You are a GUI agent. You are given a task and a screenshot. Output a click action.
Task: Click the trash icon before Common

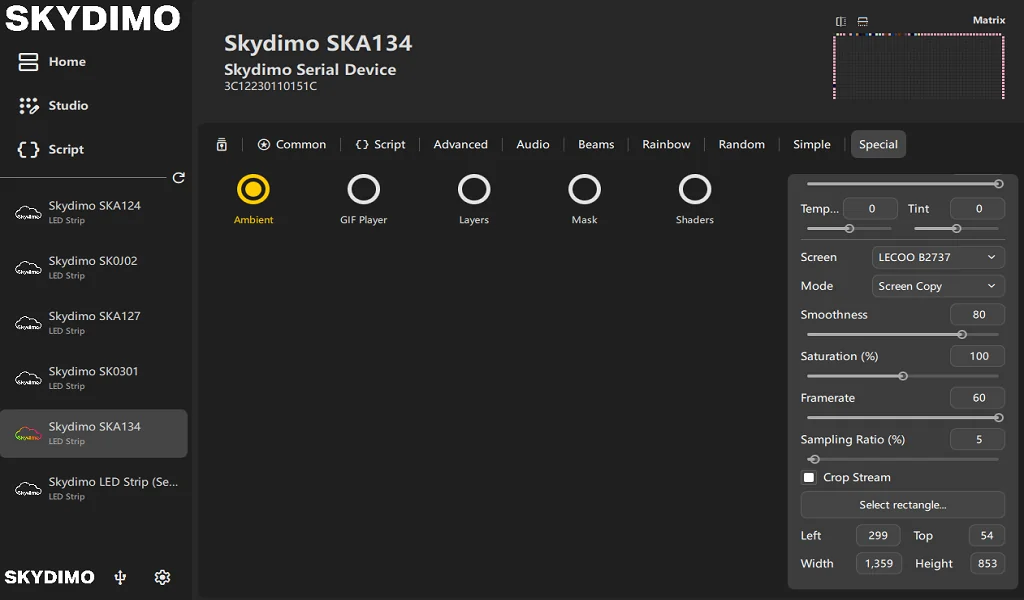pyautogui.click(x=222, y=145)
